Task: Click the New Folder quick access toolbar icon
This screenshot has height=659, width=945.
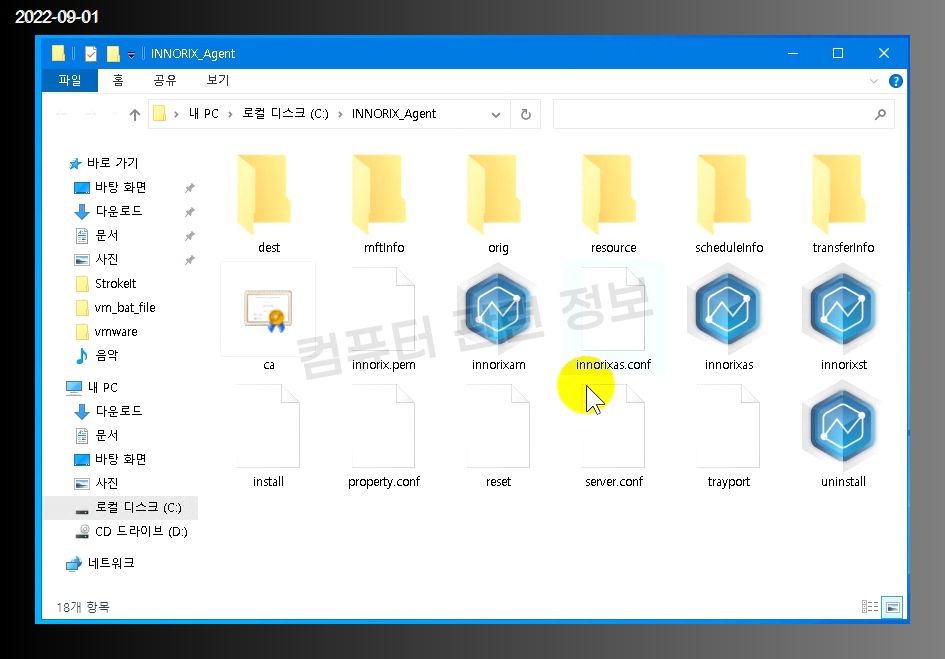Action: [x=113, y=54]
